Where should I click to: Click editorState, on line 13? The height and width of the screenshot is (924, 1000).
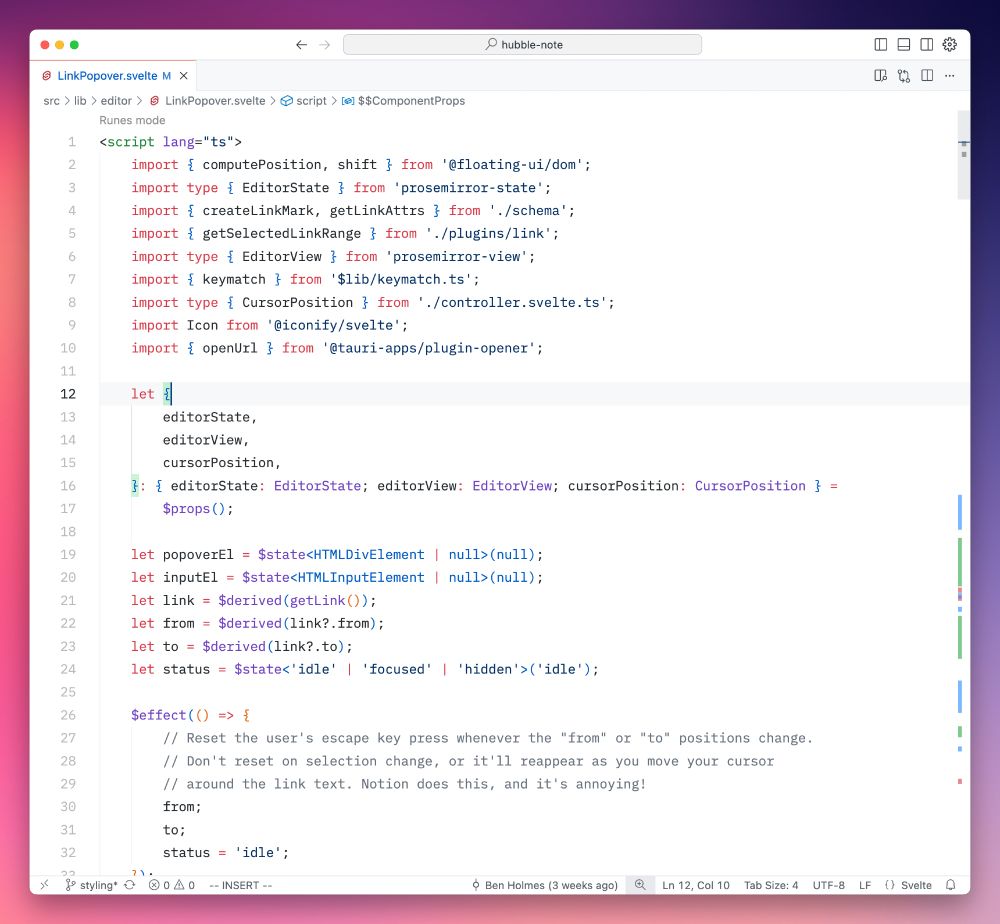click(210, 417)
